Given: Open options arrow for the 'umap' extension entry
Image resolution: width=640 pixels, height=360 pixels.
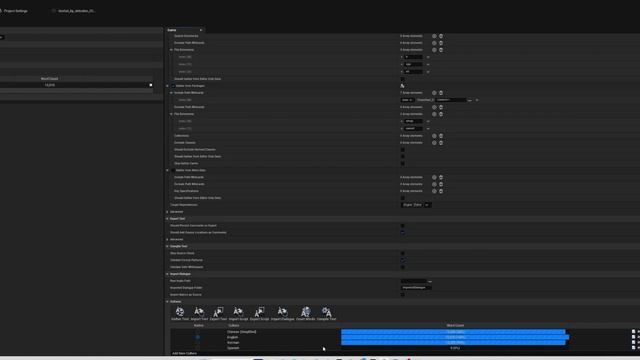Looking at the screenshot, I should point(428,121).
